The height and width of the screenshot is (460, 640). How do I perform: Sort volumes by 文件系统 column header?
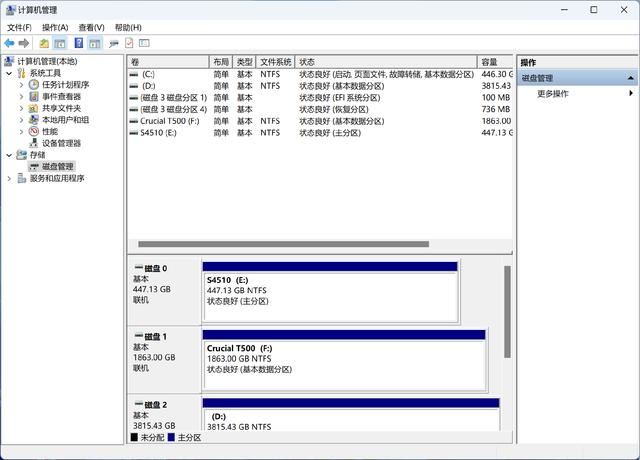click(x=276, y=62)
